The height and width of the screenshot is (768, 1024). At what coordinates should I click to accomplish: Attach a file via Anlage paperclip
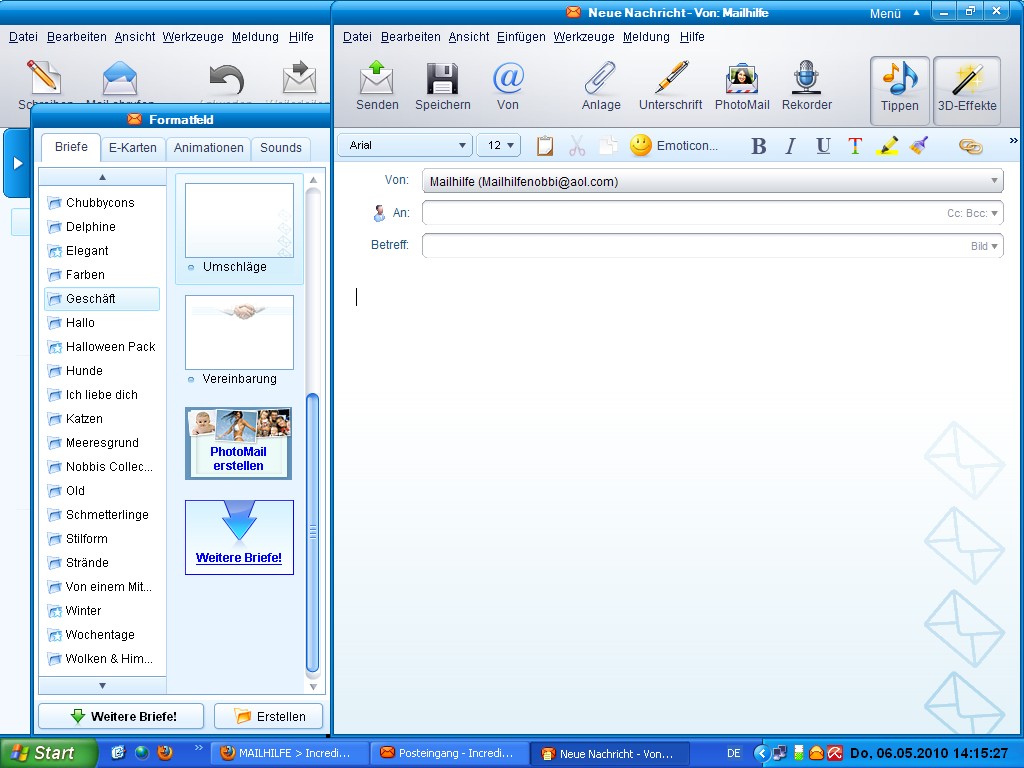(x=601, y=86)
